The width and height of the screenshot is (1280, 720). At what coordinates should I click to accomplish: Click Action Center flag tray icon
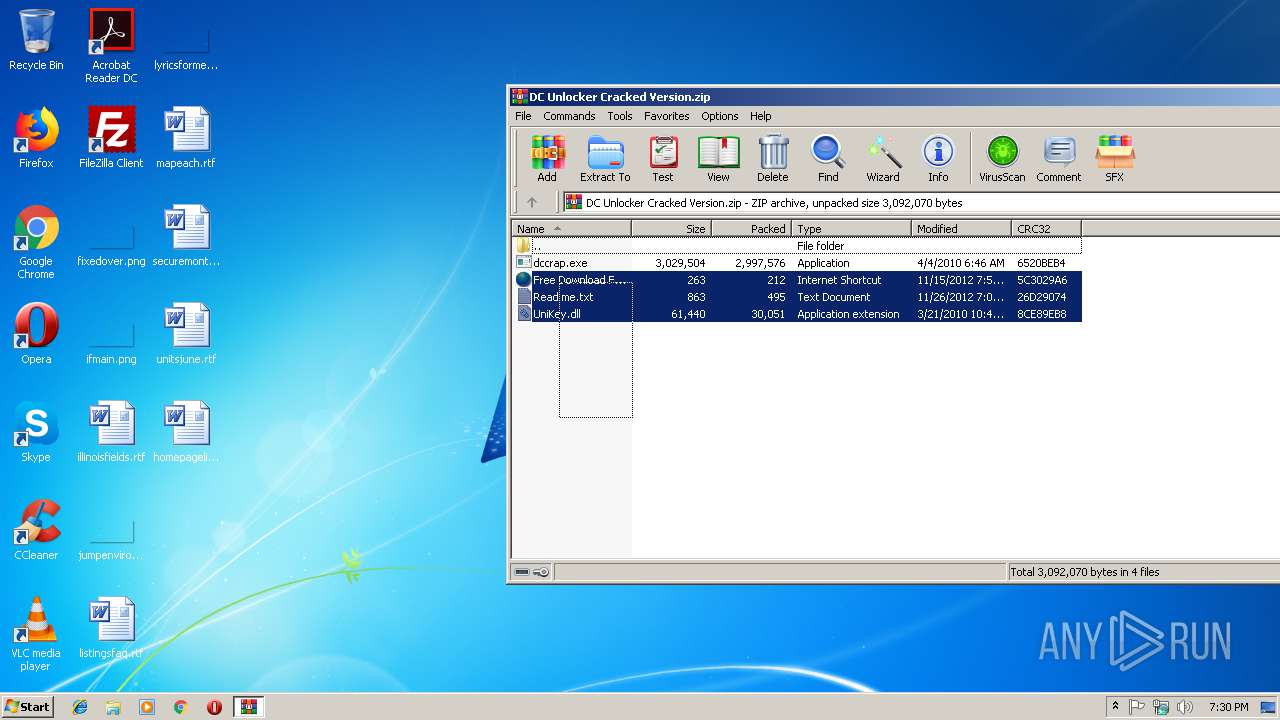tap(1137, 707)
